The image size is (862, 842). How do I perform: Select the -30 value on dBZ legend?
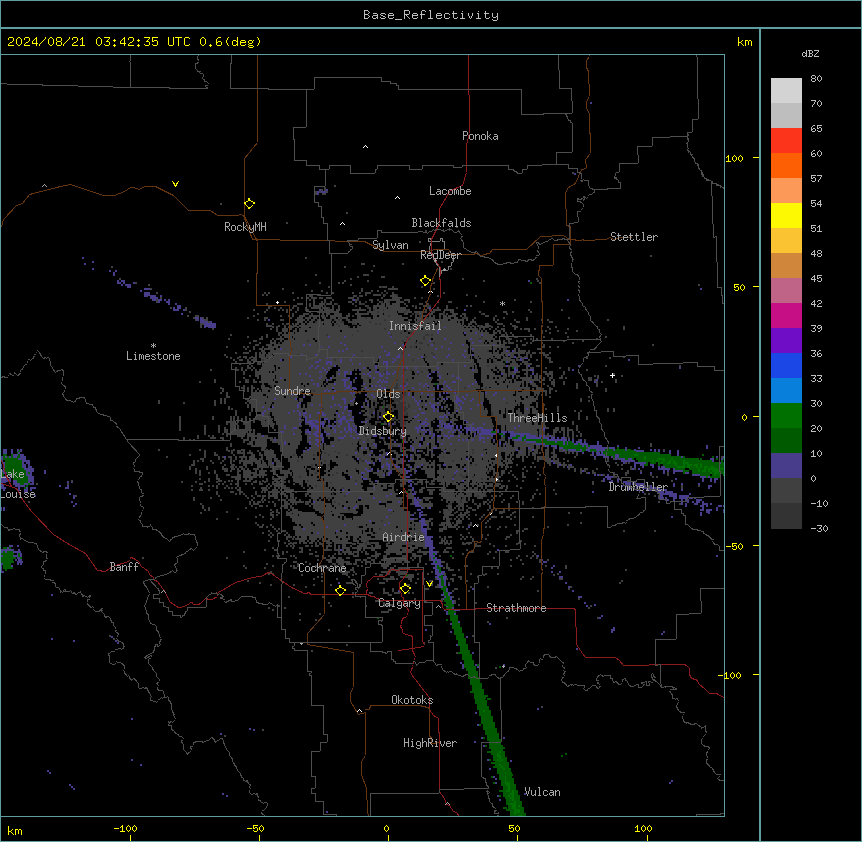tap(819, 529)
